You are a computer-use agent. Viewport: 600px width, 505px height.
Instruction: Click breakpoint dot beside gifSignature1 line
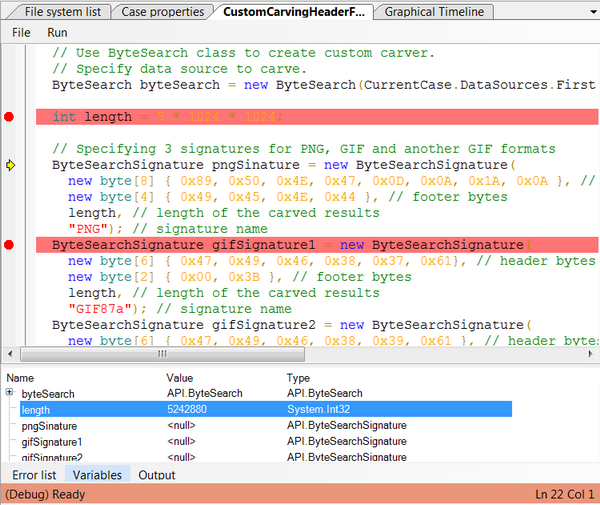click(x=9, y=245)
